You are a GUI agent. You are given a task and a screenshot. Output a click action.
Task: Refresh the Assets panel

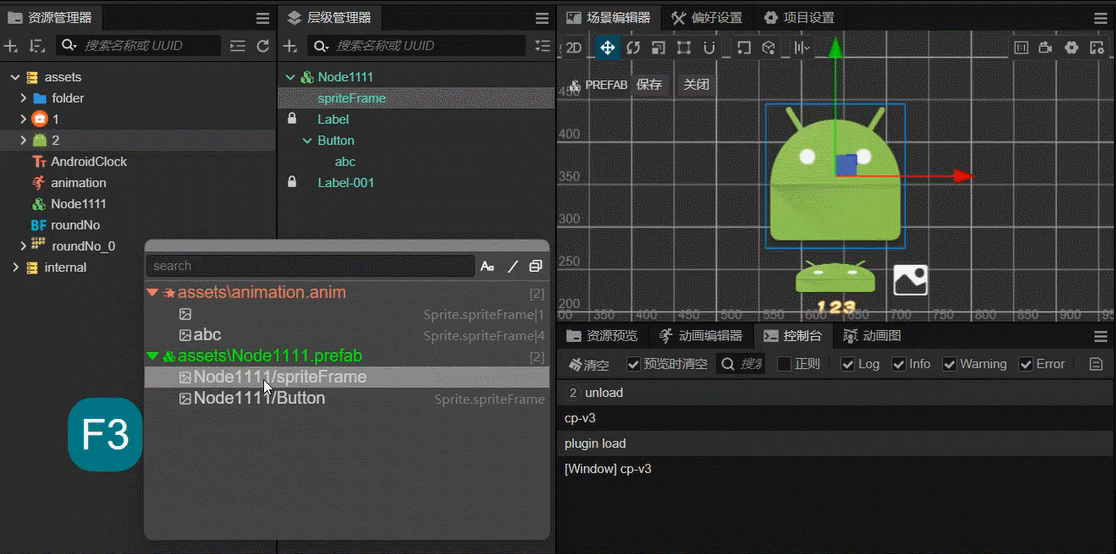tap(263, 46)
